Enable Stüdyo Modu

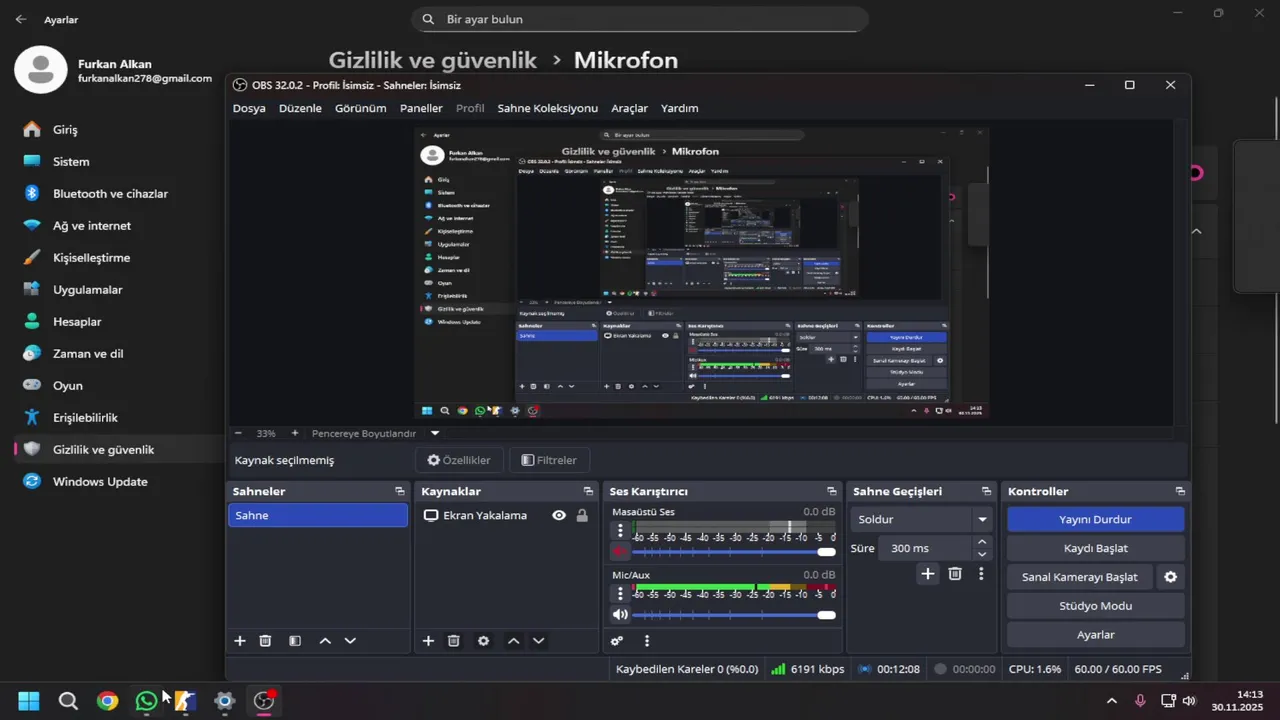click(1095, 606)
